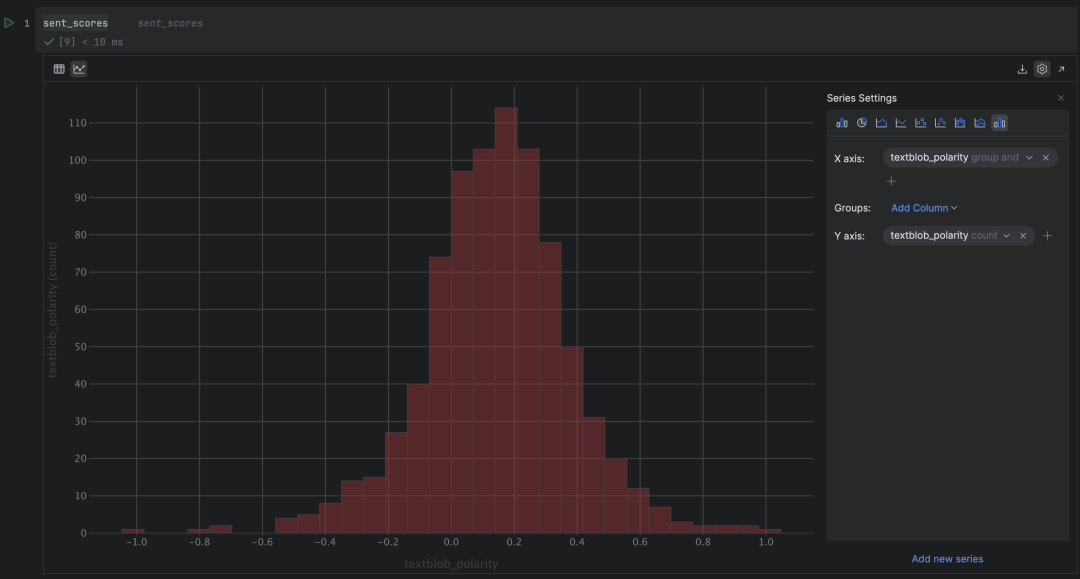The height and width of the screenshot is (579, 1080).
Task: Select the stock chart type icon
Action: [959, 123]
